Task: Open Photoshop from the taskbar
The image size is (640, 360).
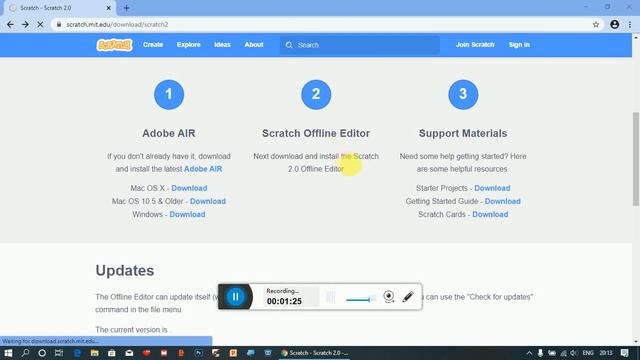Action: click(199, 353)
